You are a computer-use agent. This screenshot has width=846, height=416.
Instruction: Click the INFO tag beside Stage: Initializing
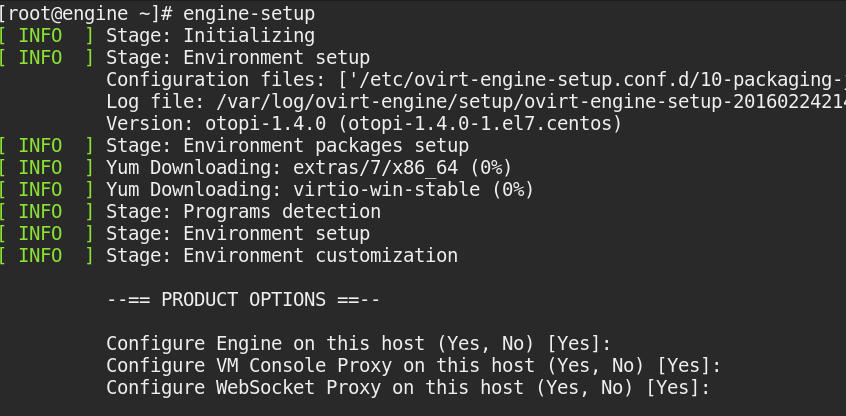[x=40, y=36]
